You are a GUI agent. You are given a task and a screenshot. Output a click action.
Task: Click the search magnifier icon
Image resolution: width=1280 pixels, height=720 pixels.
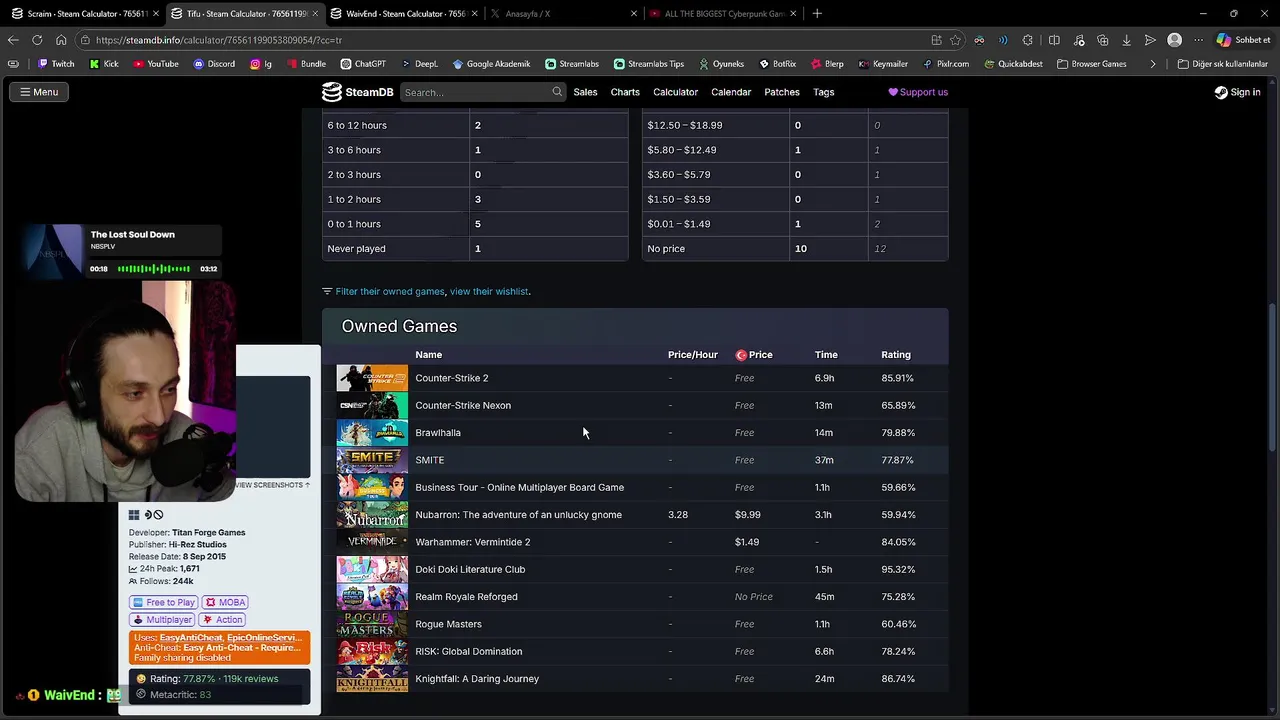tap(557, 92)
